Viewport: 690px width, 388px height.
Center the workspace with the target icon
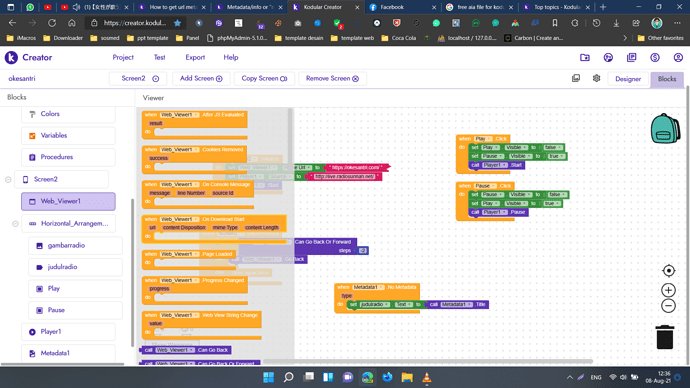(668, 271)
